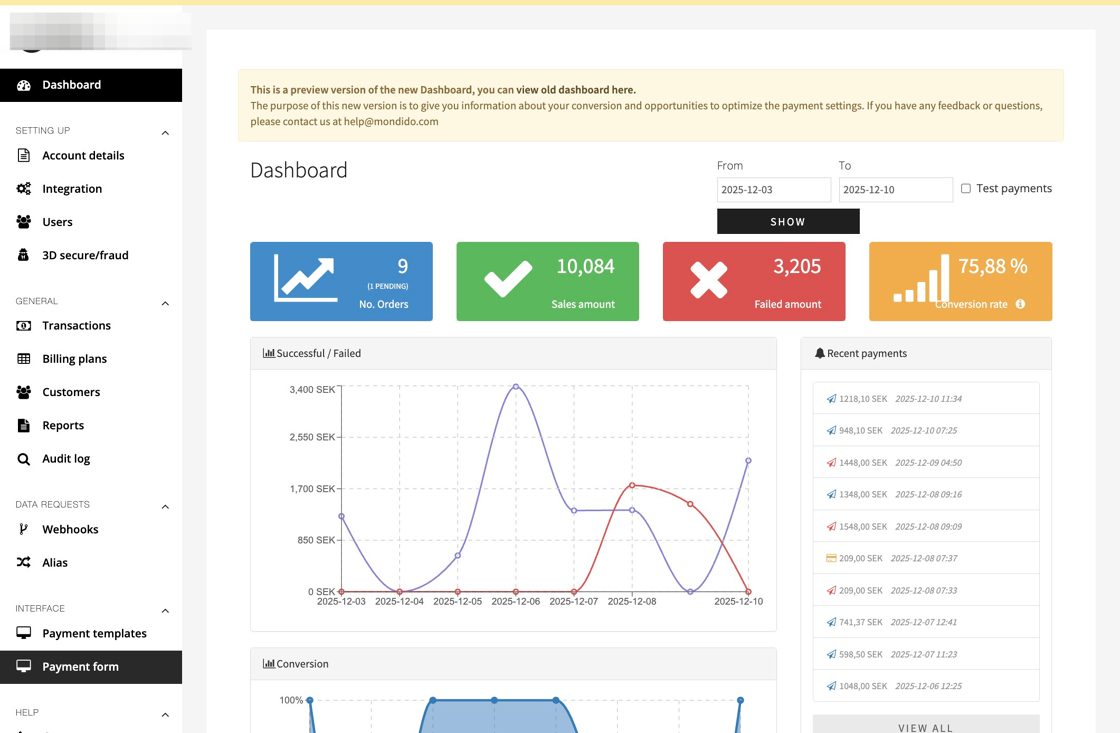Click the Transactions money icon
This screenshot has width=1120, height=733.
[24, 326]
